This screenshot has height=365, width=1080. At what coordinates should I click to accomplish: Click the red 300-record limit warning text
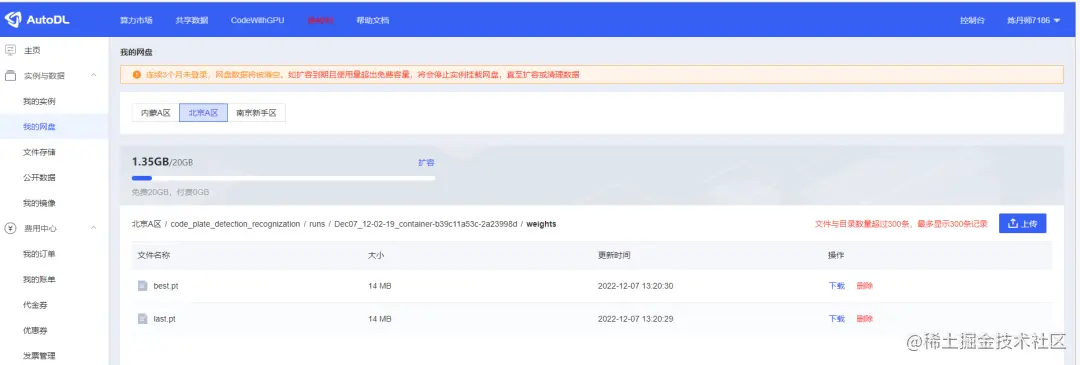coord(901,224)
